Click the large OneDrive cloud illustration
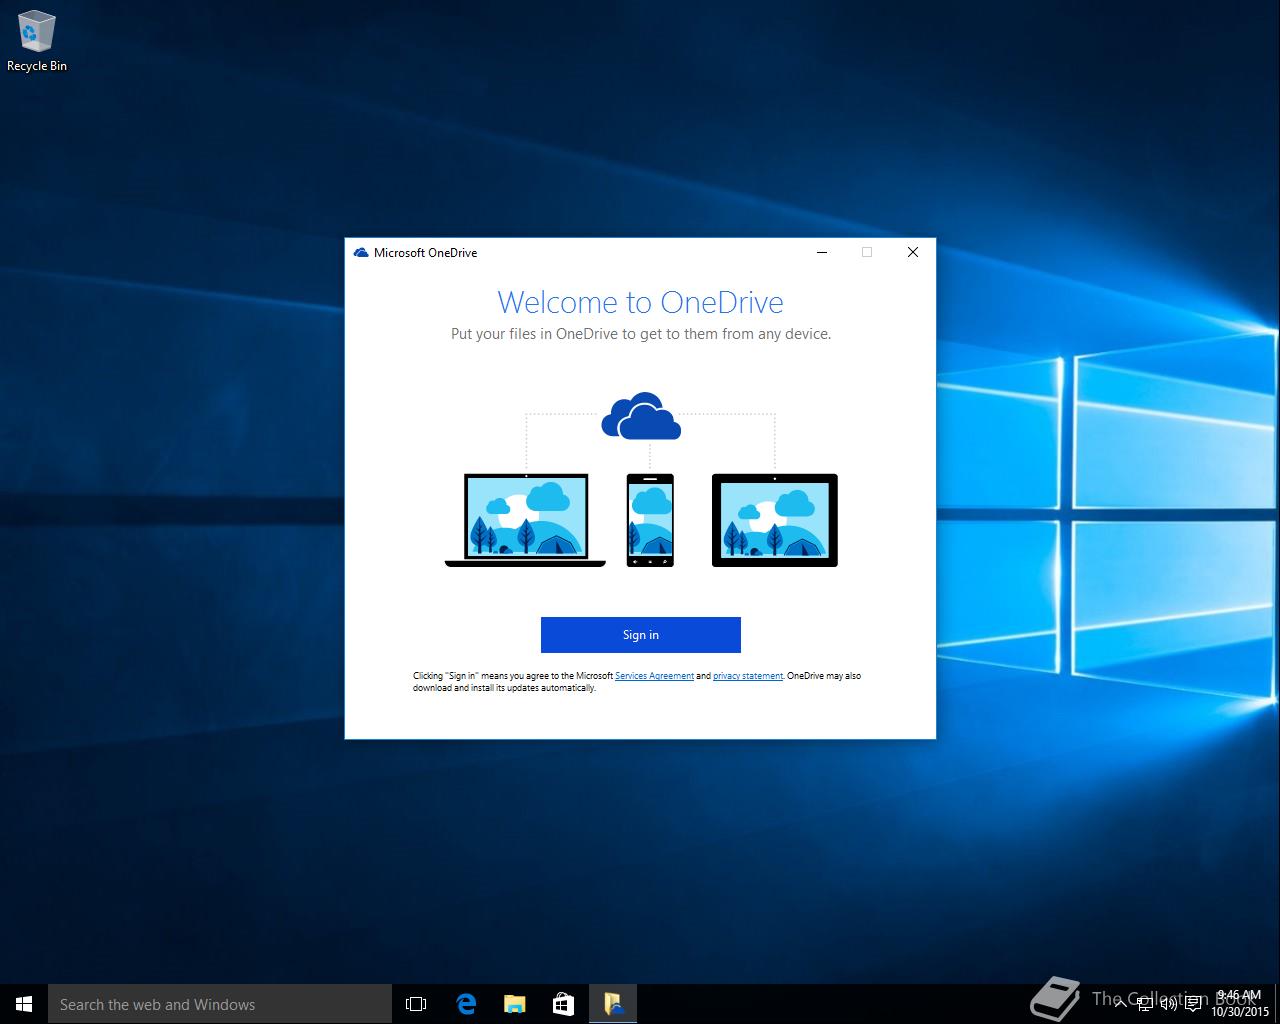Screen dimensions: 1280x1024 point(641,416)
